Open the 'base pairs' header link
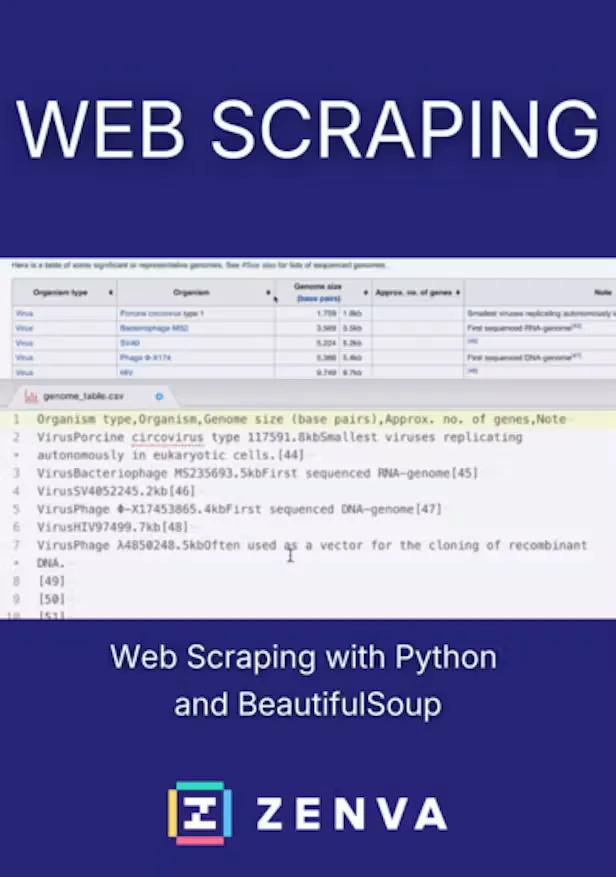This screenshot has height=877, width=616. [319, 299]
